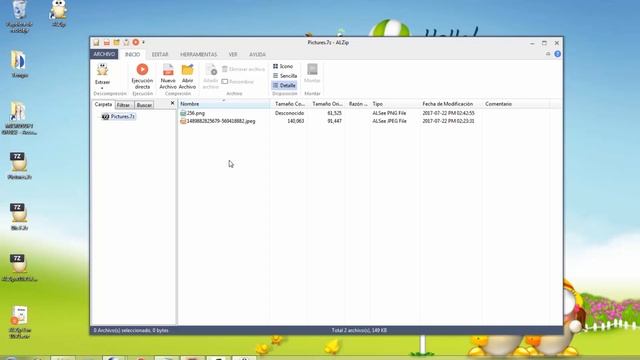Viewport: 640px width, 360px height.
Task: Open the Extraer dropdown arrow
Action: pyautogui.click(x=102, y=88)
